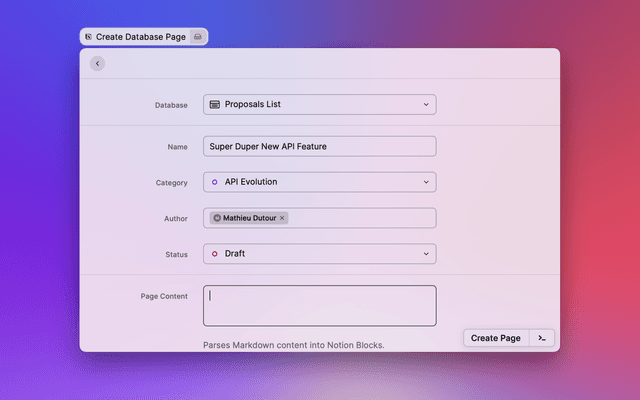
Task: Click Mathieu Dutour's avatar icon
Action: point(217,218)
